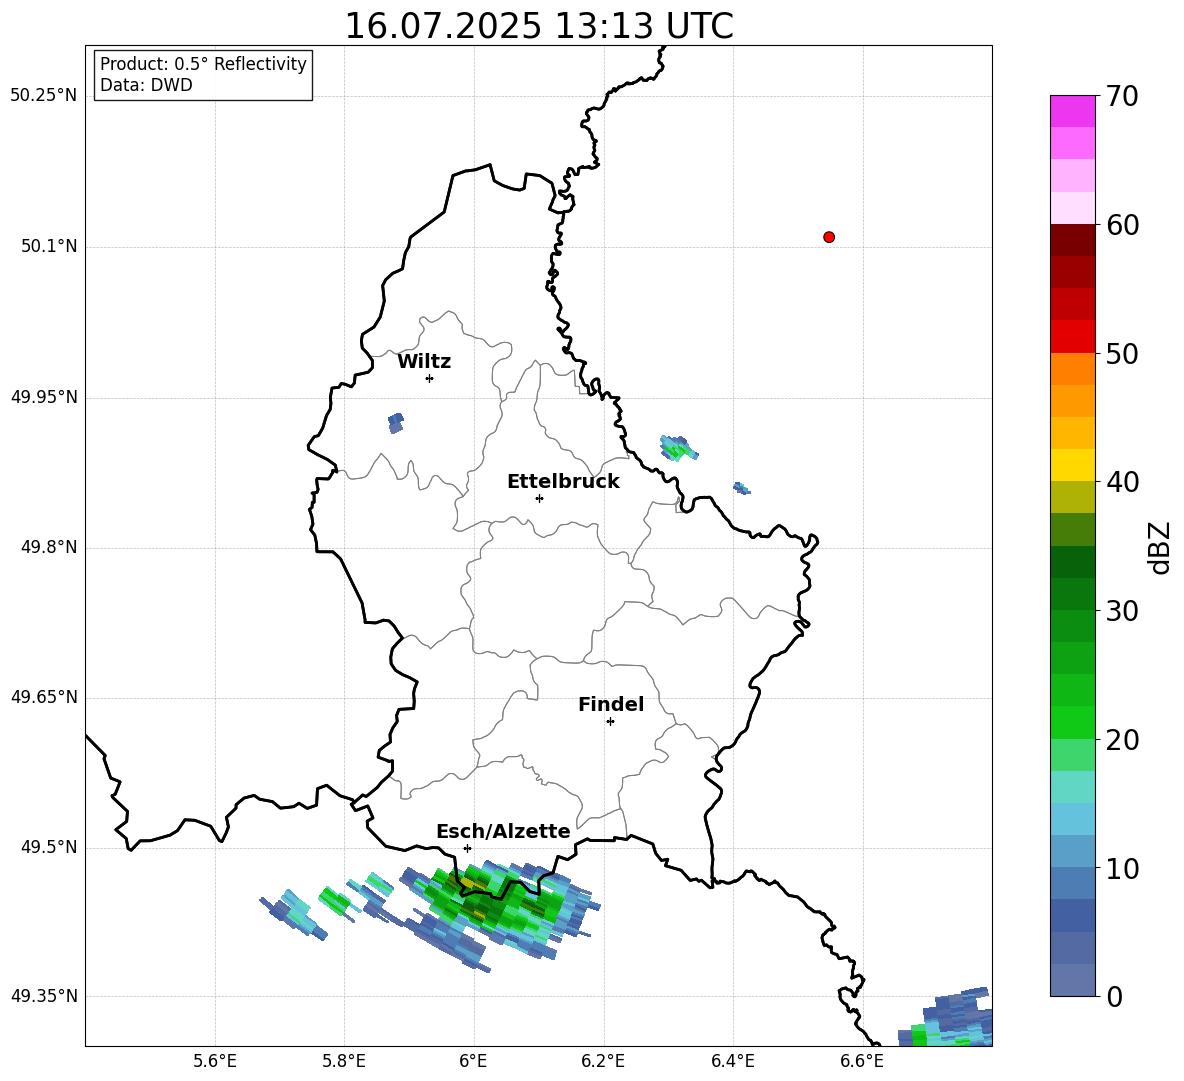Click the colorbar tick label 40
The height and width of the screenshot is (1081, 1184).
click(1122, 482)
